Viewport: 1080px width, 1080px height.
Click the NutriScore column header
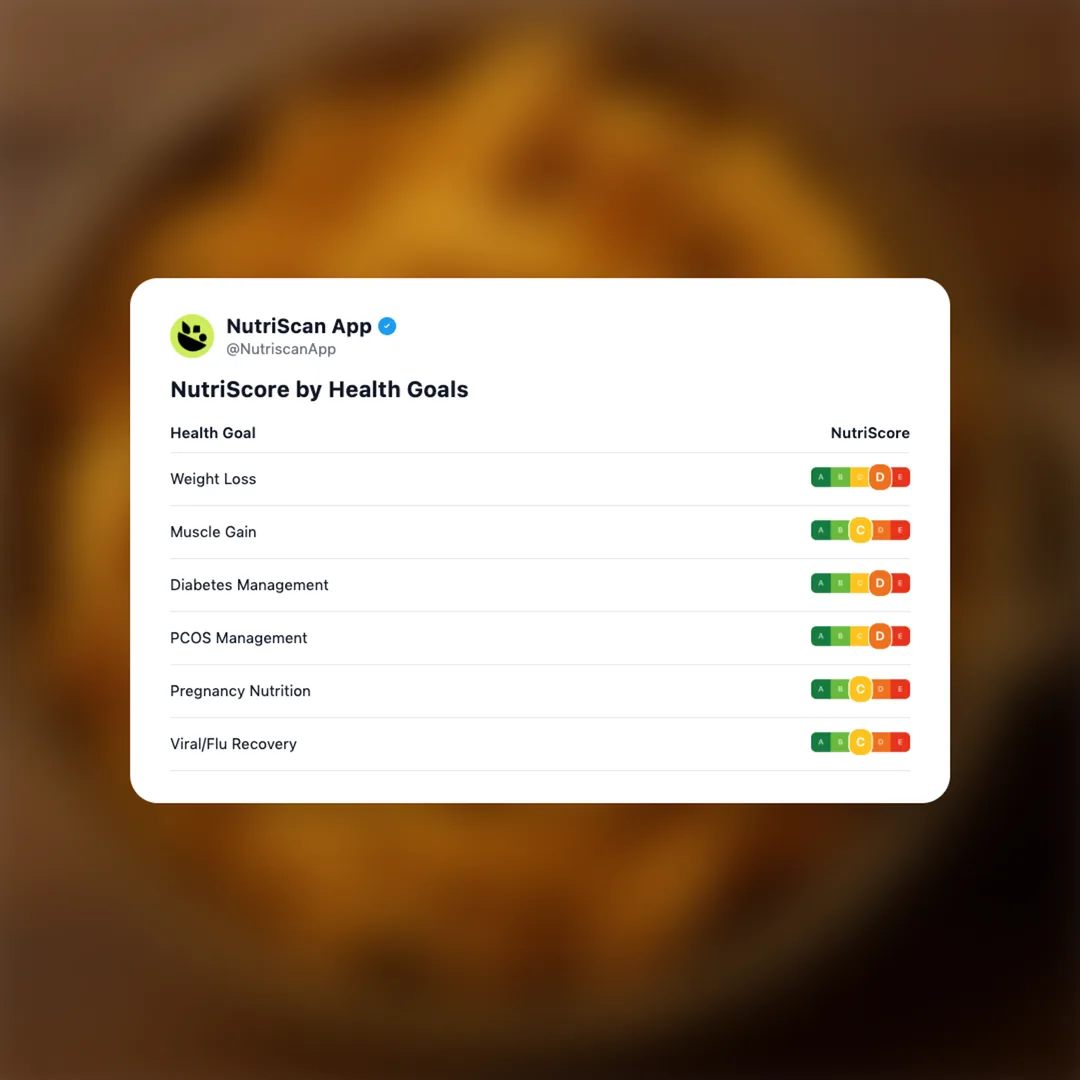[870, 433]
